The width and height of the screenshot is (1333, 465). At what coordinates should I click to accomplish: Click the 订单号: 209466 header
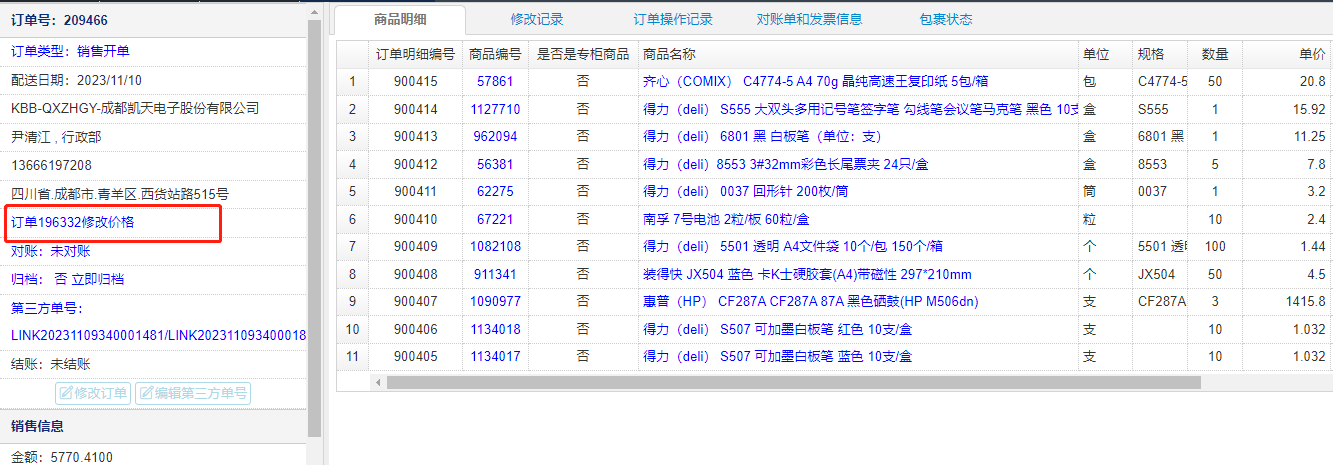[x=59, y=19]
